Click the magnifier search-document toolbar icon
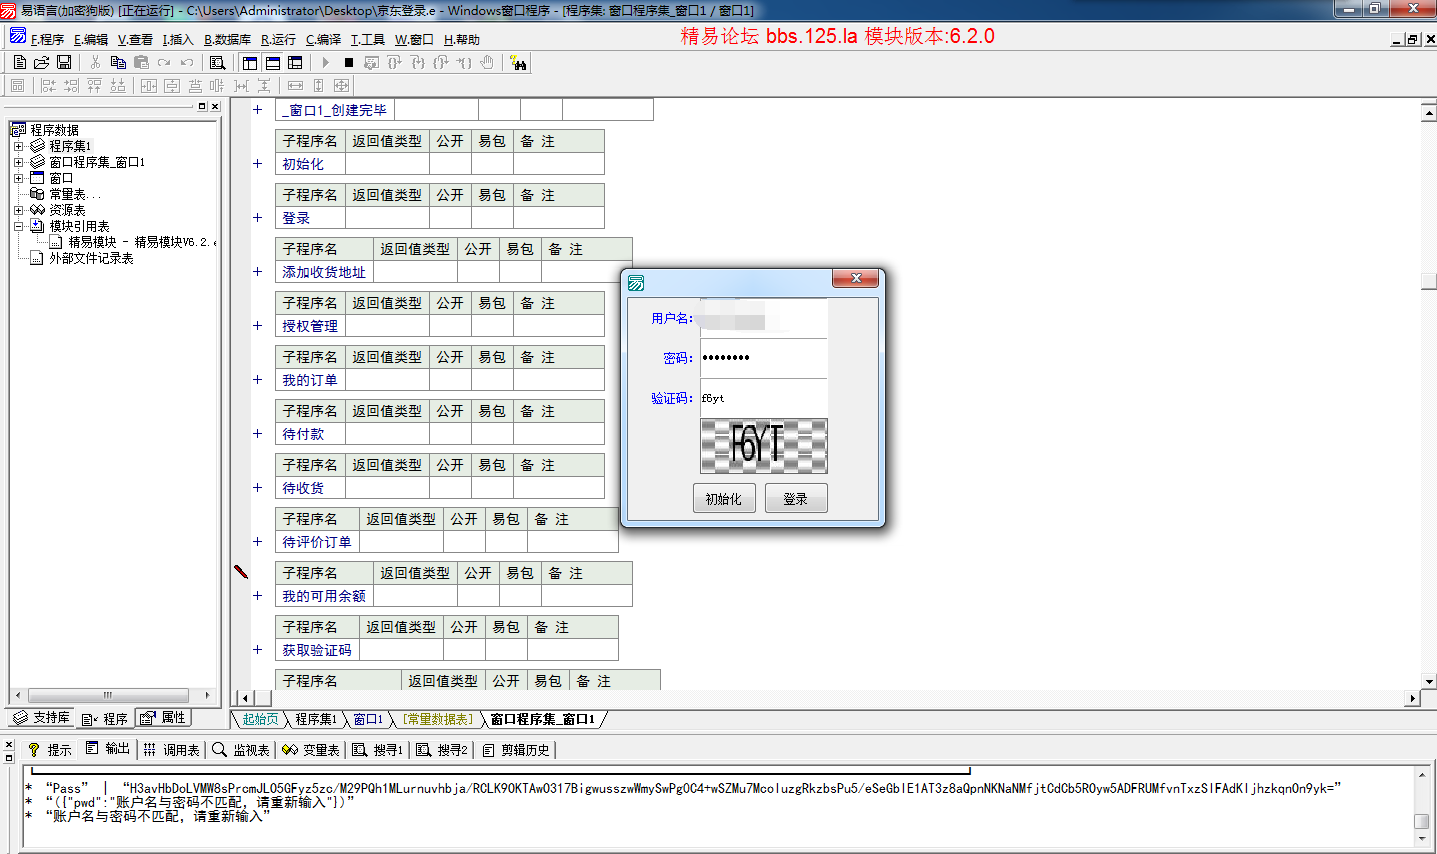Image resolution: width=1437 pixels, height=854 pixels. (x=217, y=63)
